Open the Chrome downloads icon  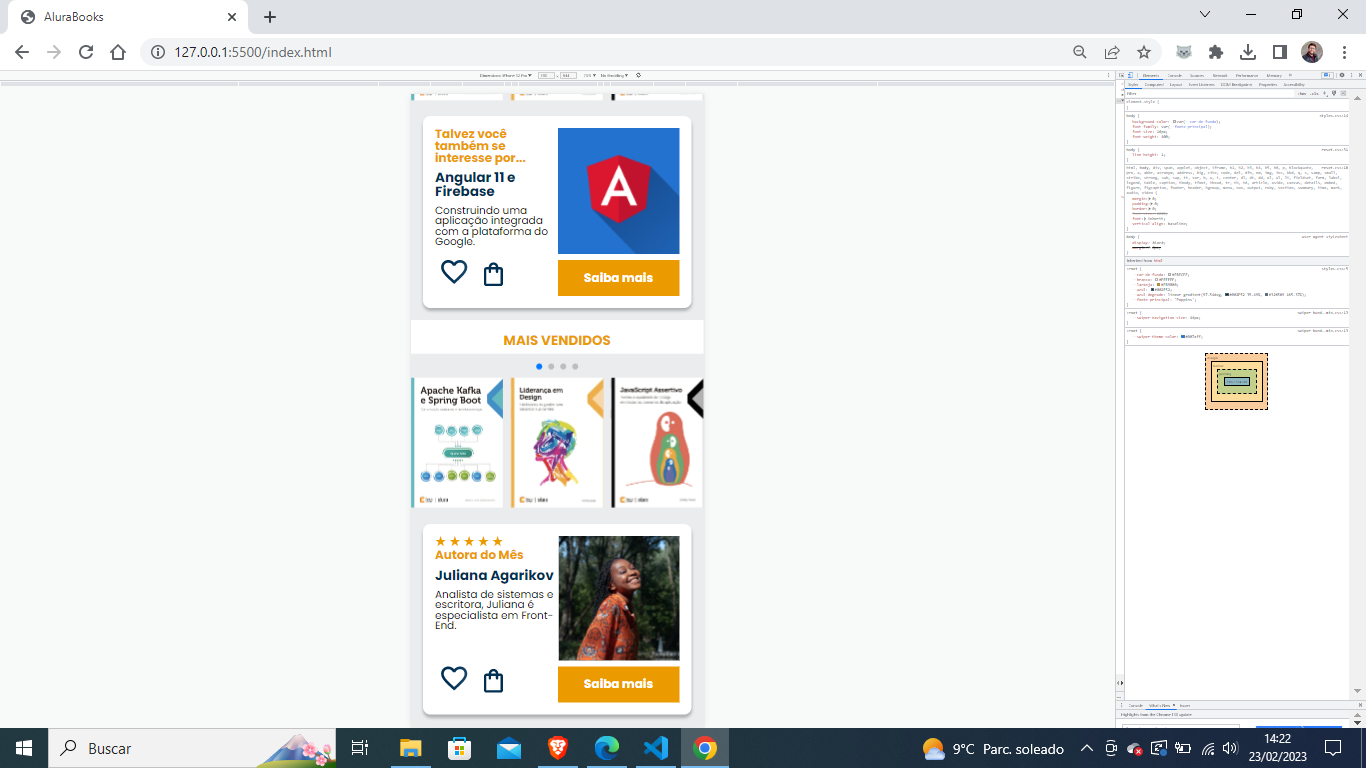click(x=1248, y=52)
